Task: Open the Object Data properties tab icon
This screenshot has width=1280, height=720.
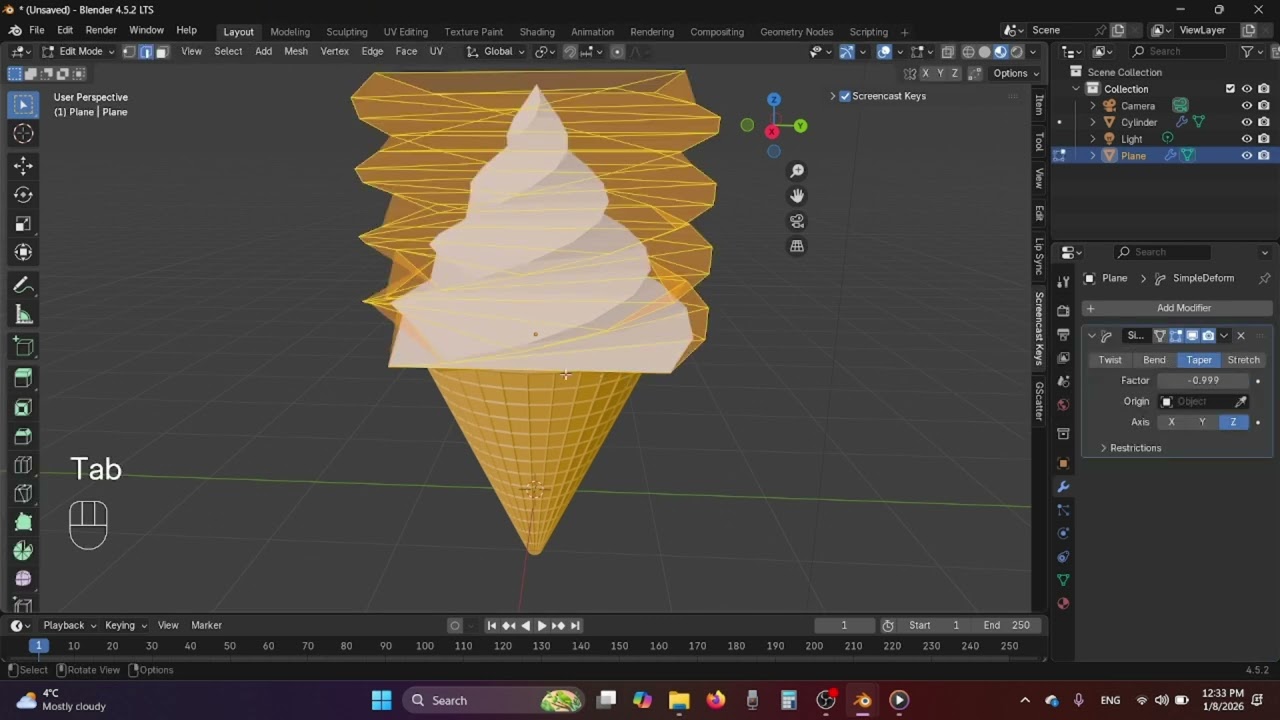Action: [1063, 580]
